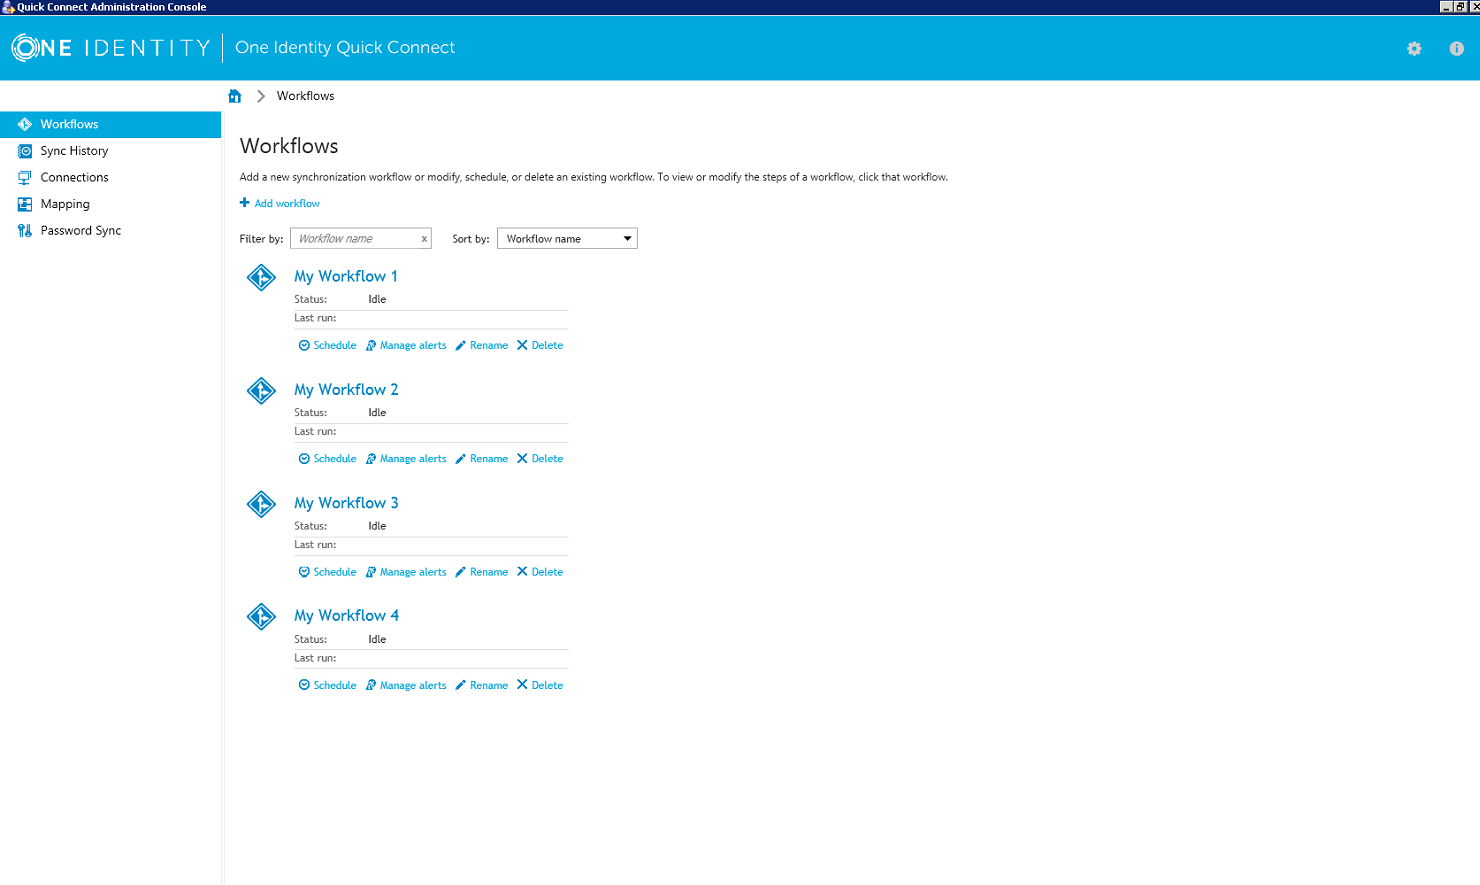Image resolution: width=1480 pixels, height=885 pixels.
Task: Click the Schedule link for My Workflow 3
Action: point(335,572)
